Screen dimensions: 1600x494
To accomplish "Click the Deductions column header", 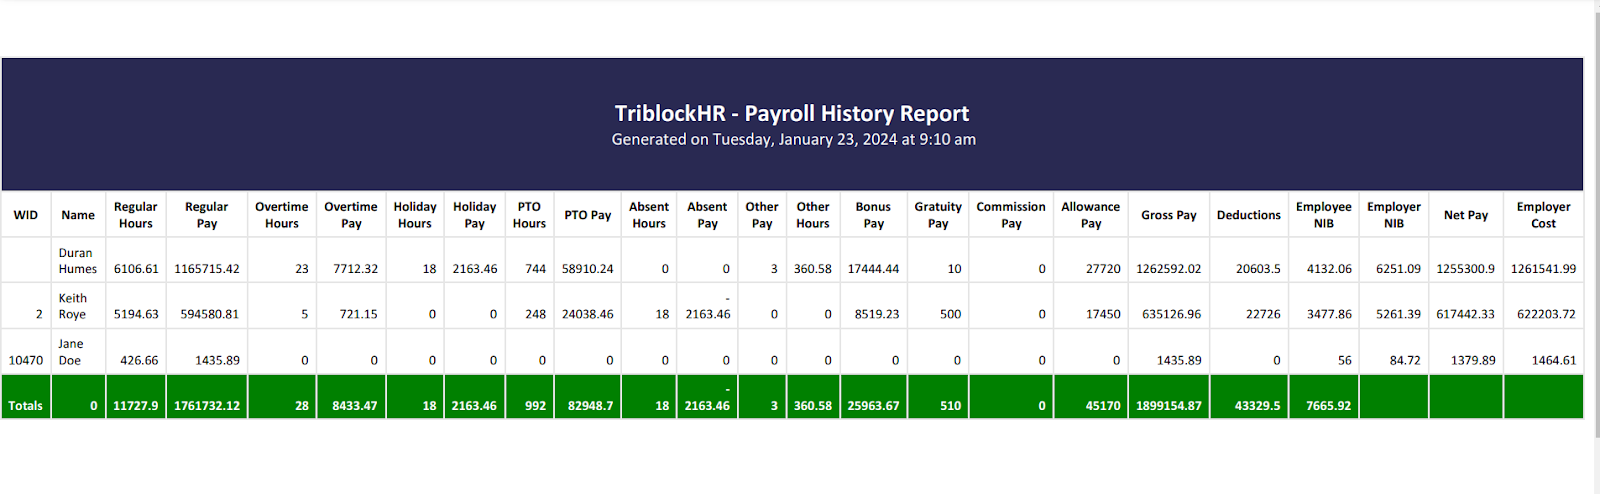I will click(x=1249, y=215).
